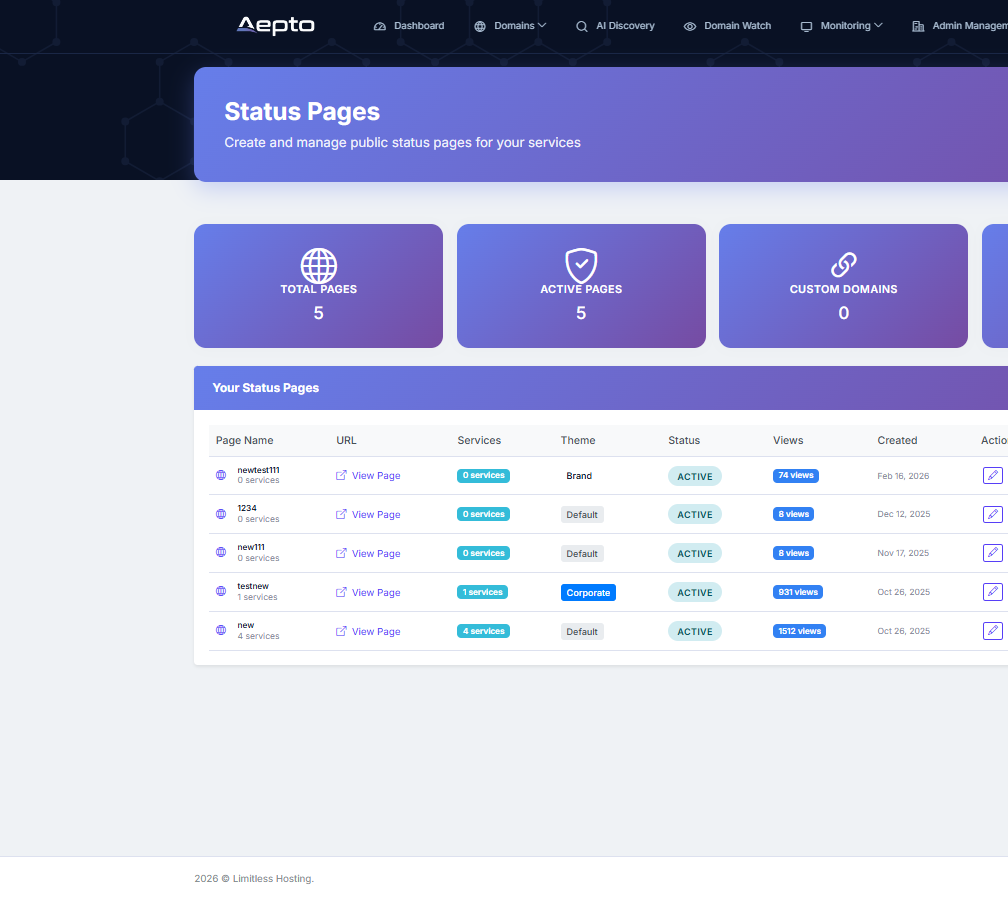The height and width of the screenshot is (900, 1008).
Task: Open the Dashboard menu item
Action: (x=409, y=26)
